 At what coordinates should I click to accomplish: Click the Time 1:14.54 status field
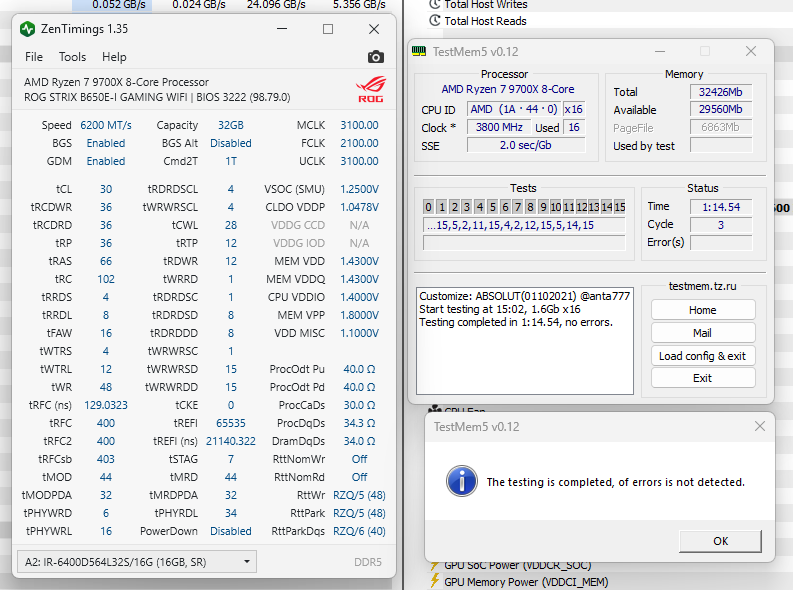point(721,206)
